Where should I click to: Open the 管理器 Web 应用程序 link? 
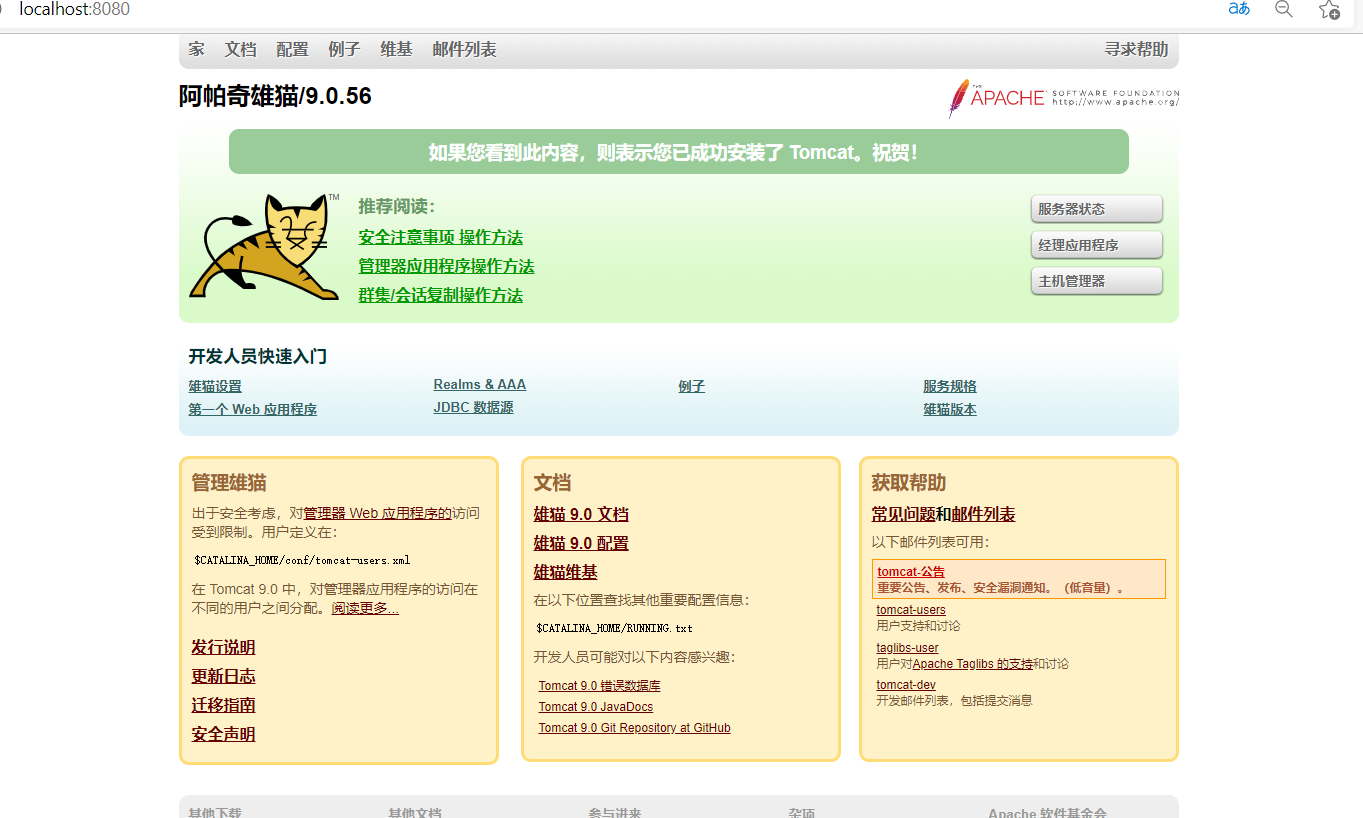pyautogui.click(x=378, y=513)
